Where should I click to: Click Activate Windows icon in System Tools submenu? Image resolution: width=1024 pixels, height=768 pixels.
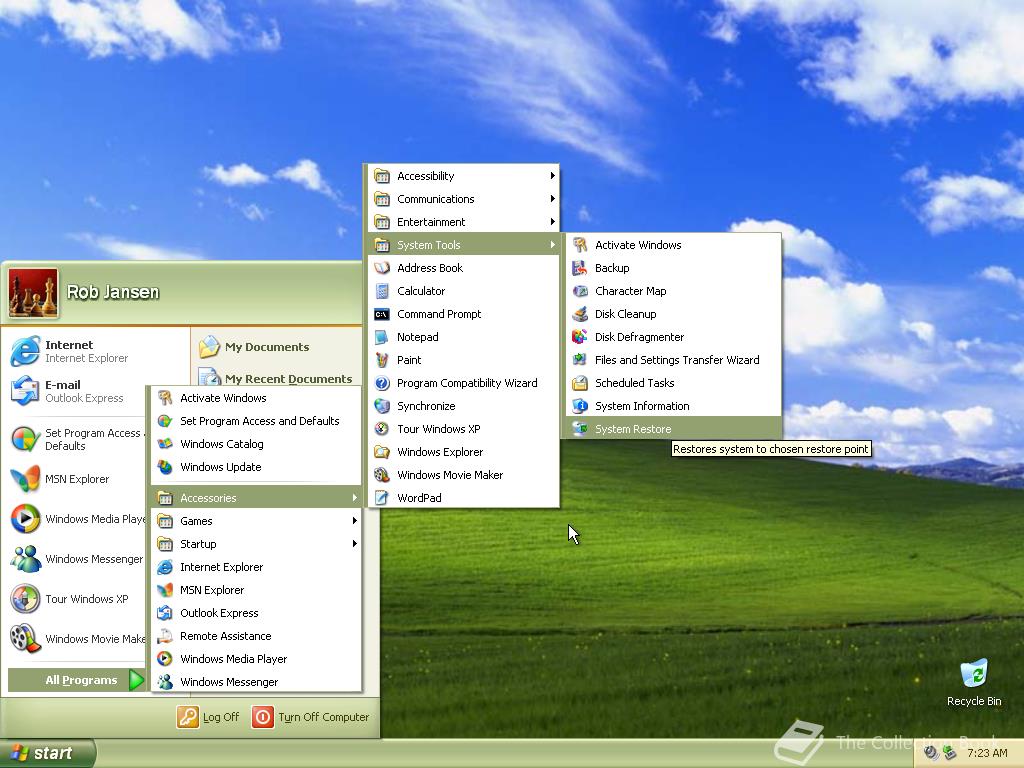[579, 245]
